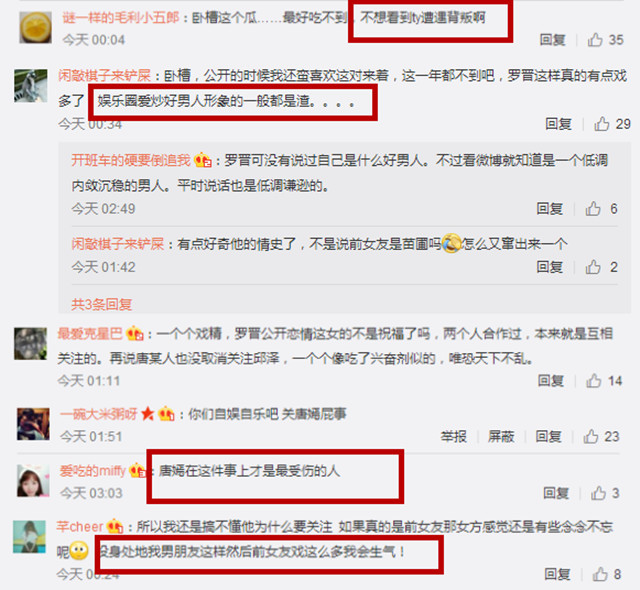Click 屏蔽 to block the comment
This screenshot has width=640, height=590.
tap(501, 437)
